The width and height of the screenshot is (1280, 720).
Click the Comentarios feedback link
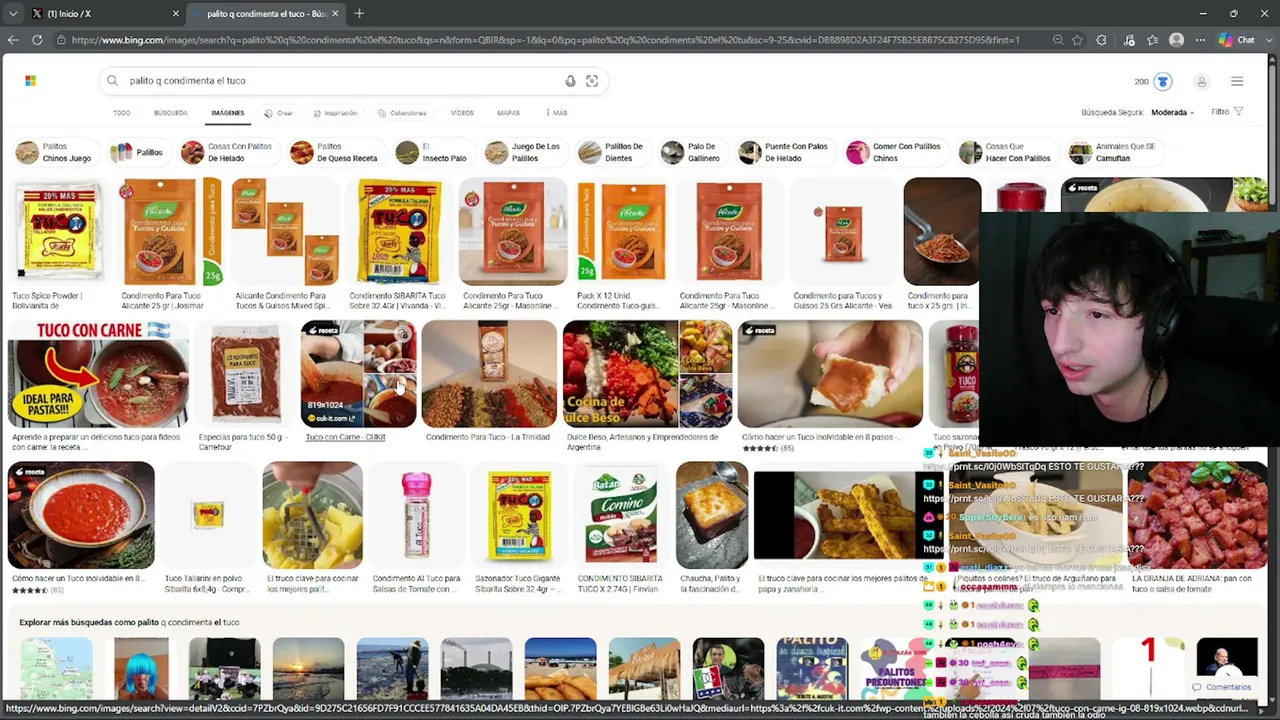(1222, 687)
